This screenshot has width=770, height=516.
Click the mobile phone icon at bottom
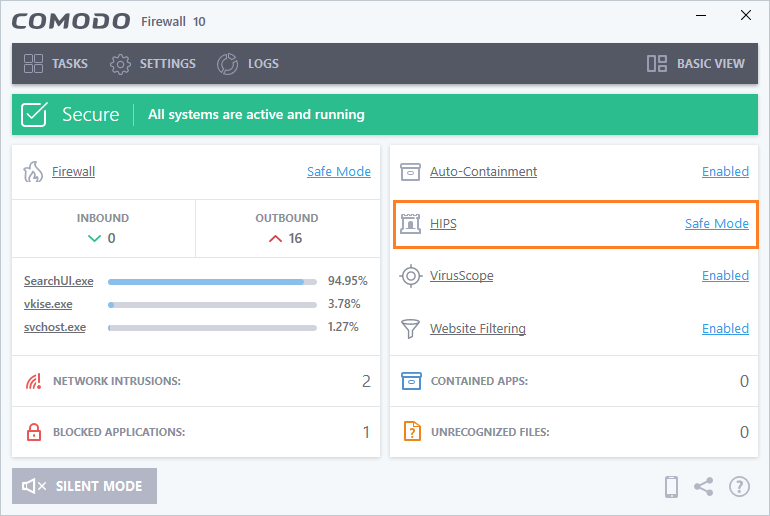tap(672, 487)
